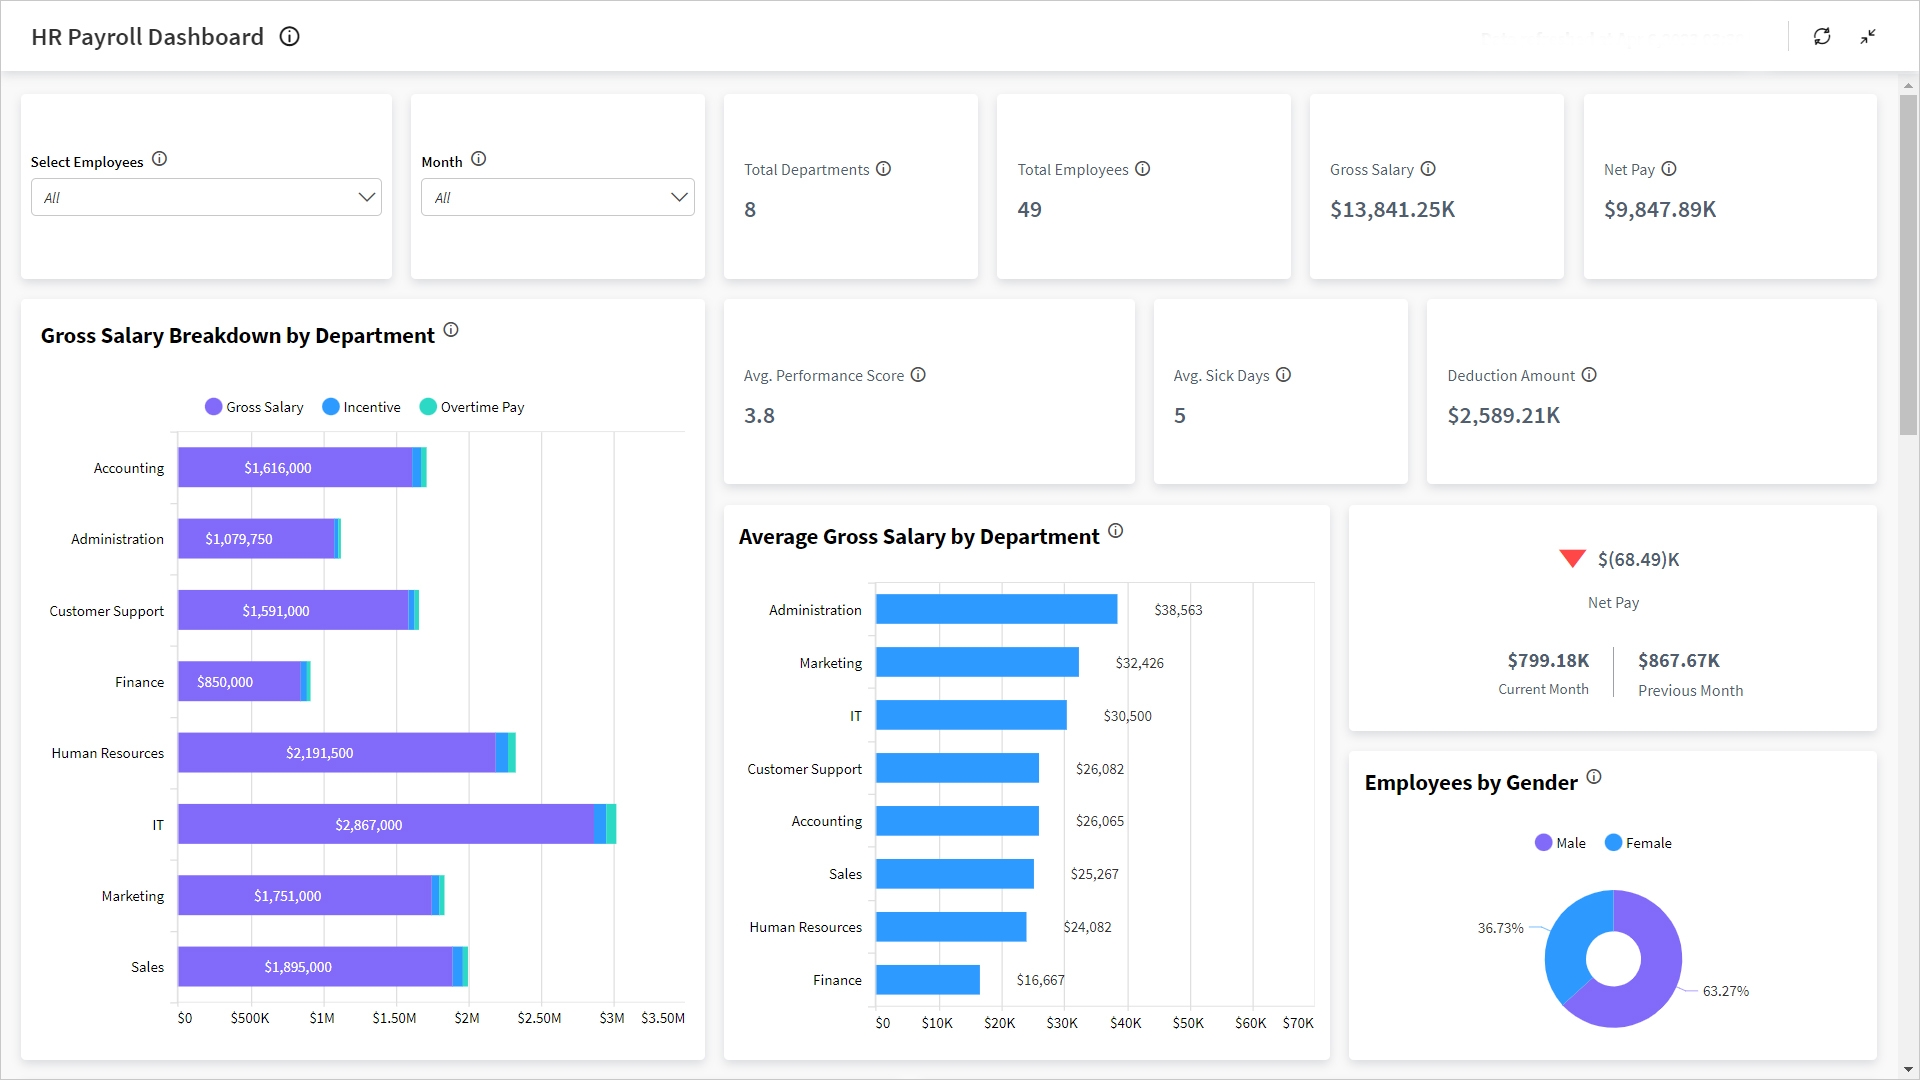The height and width of the screenshot is (1080, 1920).
Task: Click info icon next to Gross Salary card
Action: (x=1428, y=169)
